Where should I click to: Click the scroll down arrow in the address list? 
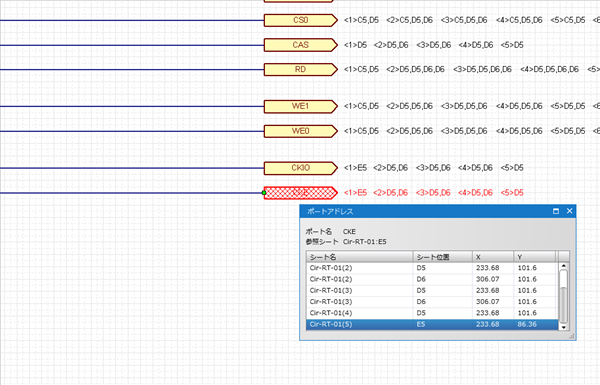tap(563, 327)
